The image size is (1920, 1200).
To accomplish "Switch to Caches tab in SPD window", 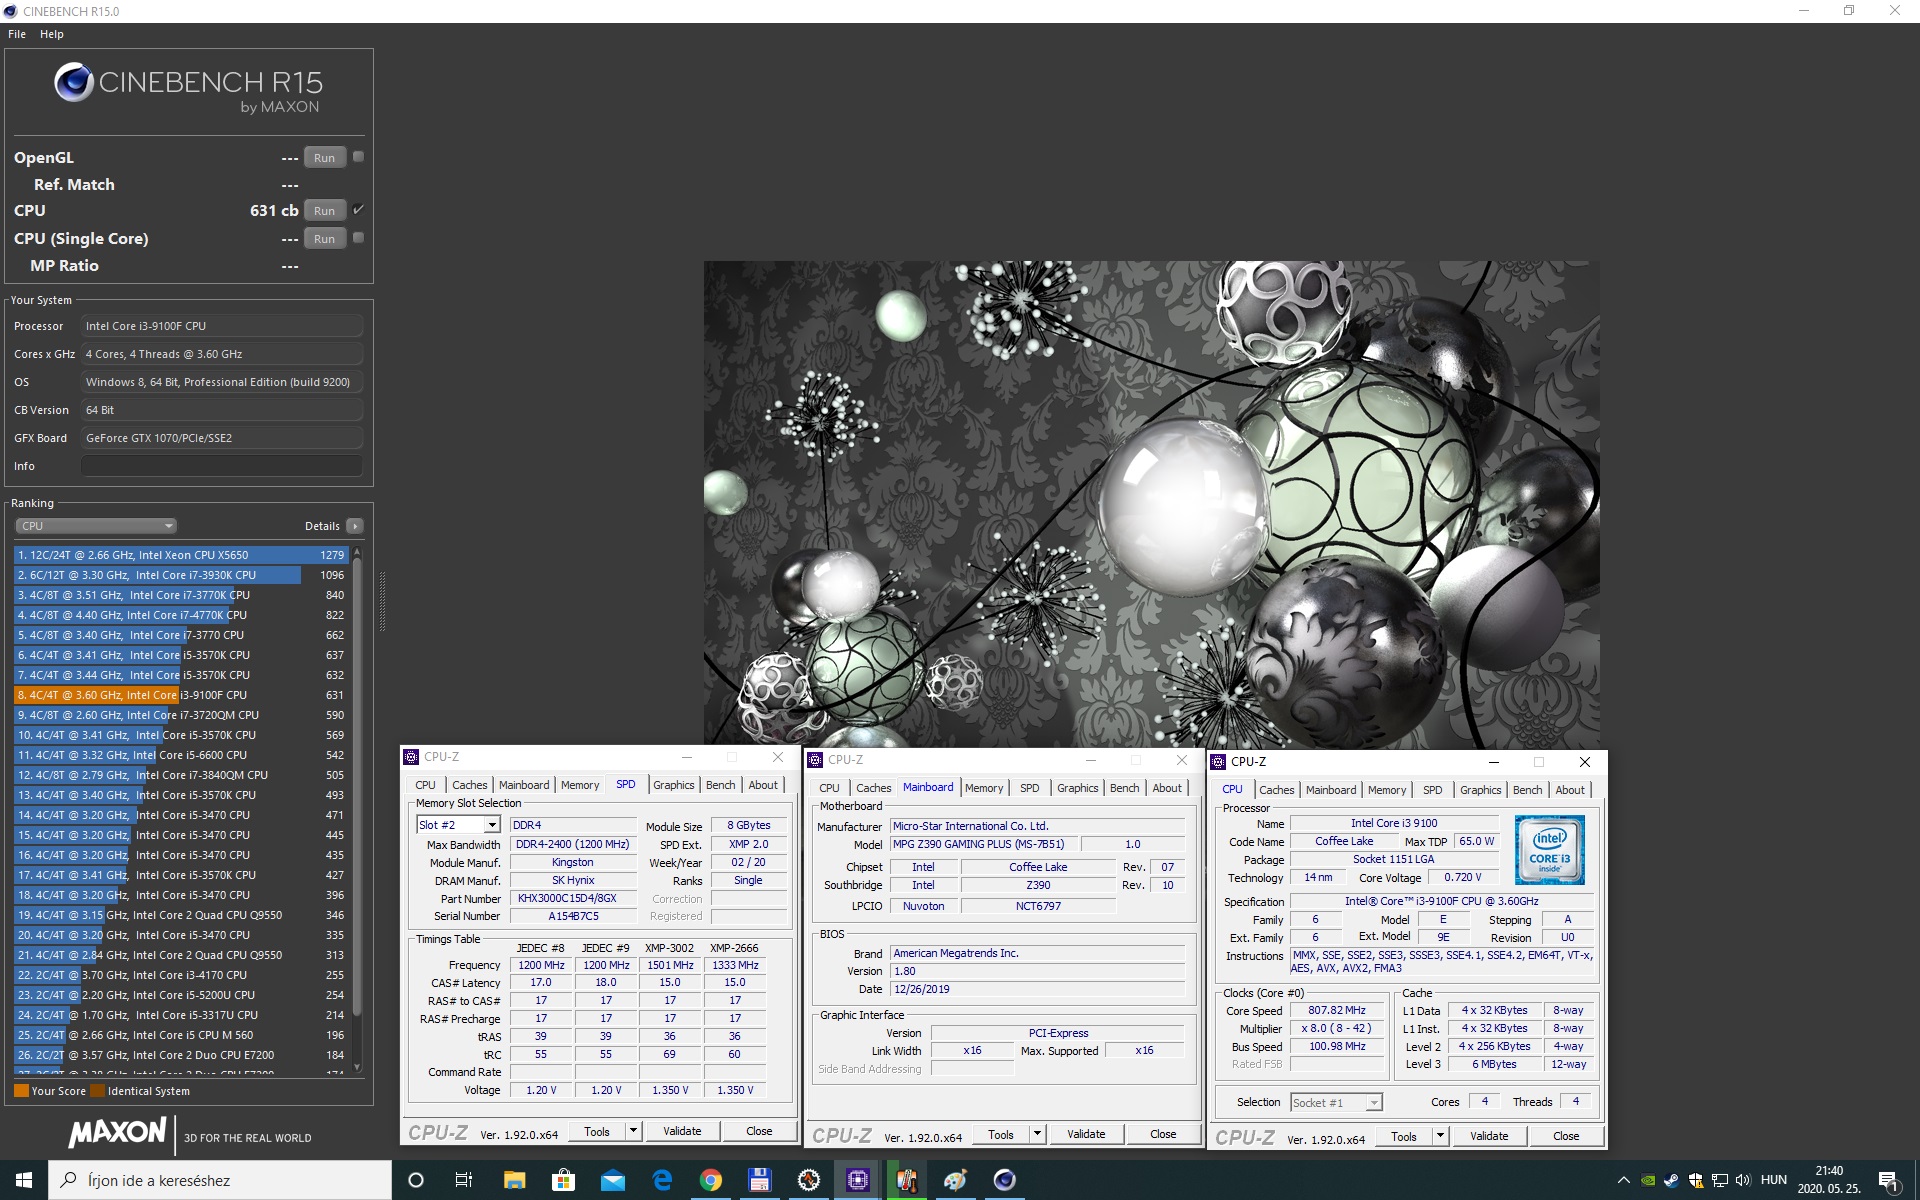I will pos(470,785).
